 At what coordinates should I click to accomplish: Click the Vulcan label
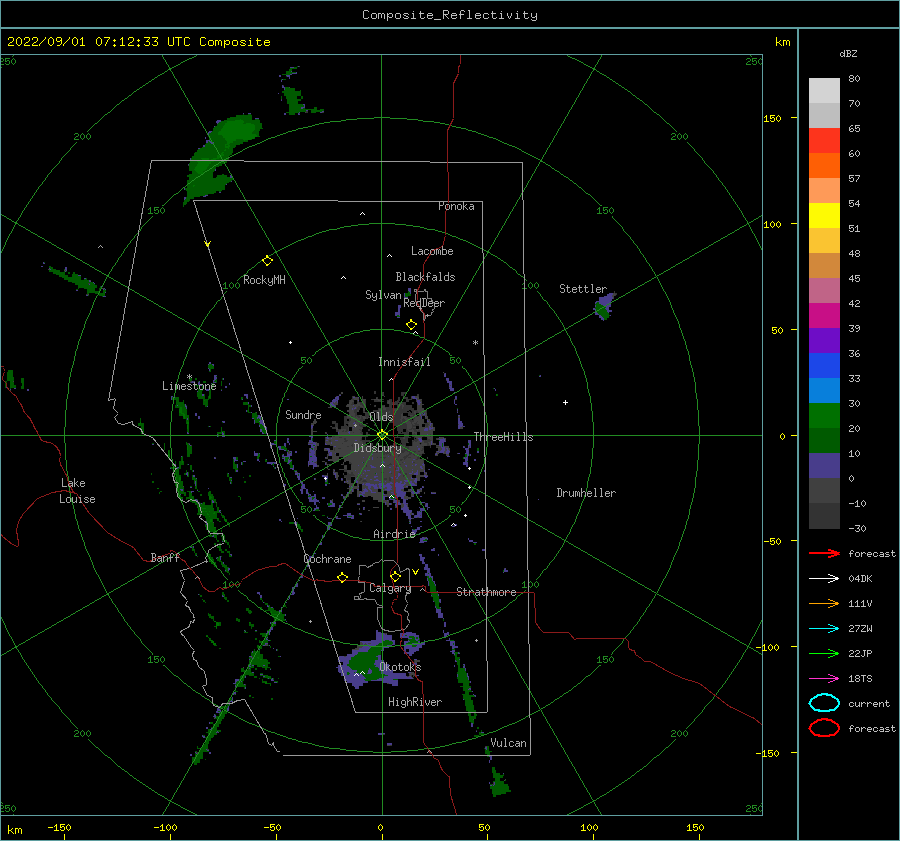click(x=509, y=743)
